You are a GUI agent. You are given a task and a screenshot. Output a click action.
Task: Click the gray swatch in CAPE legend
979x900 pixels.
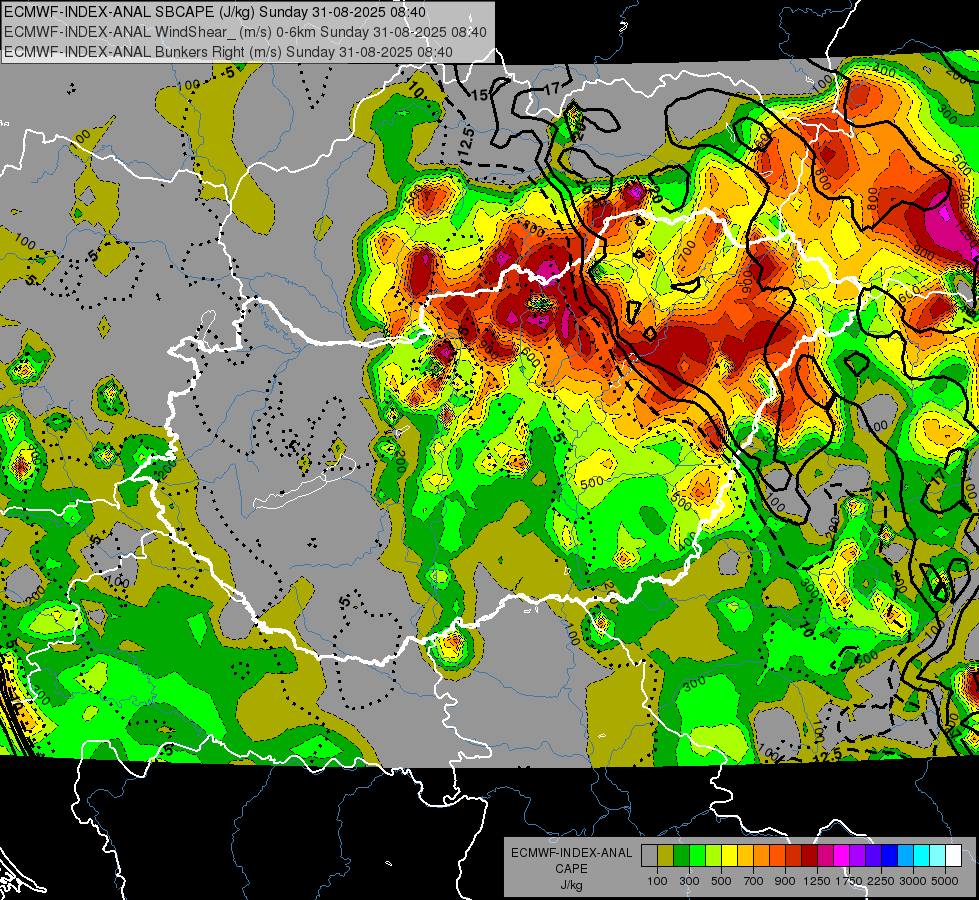point(649,855)
